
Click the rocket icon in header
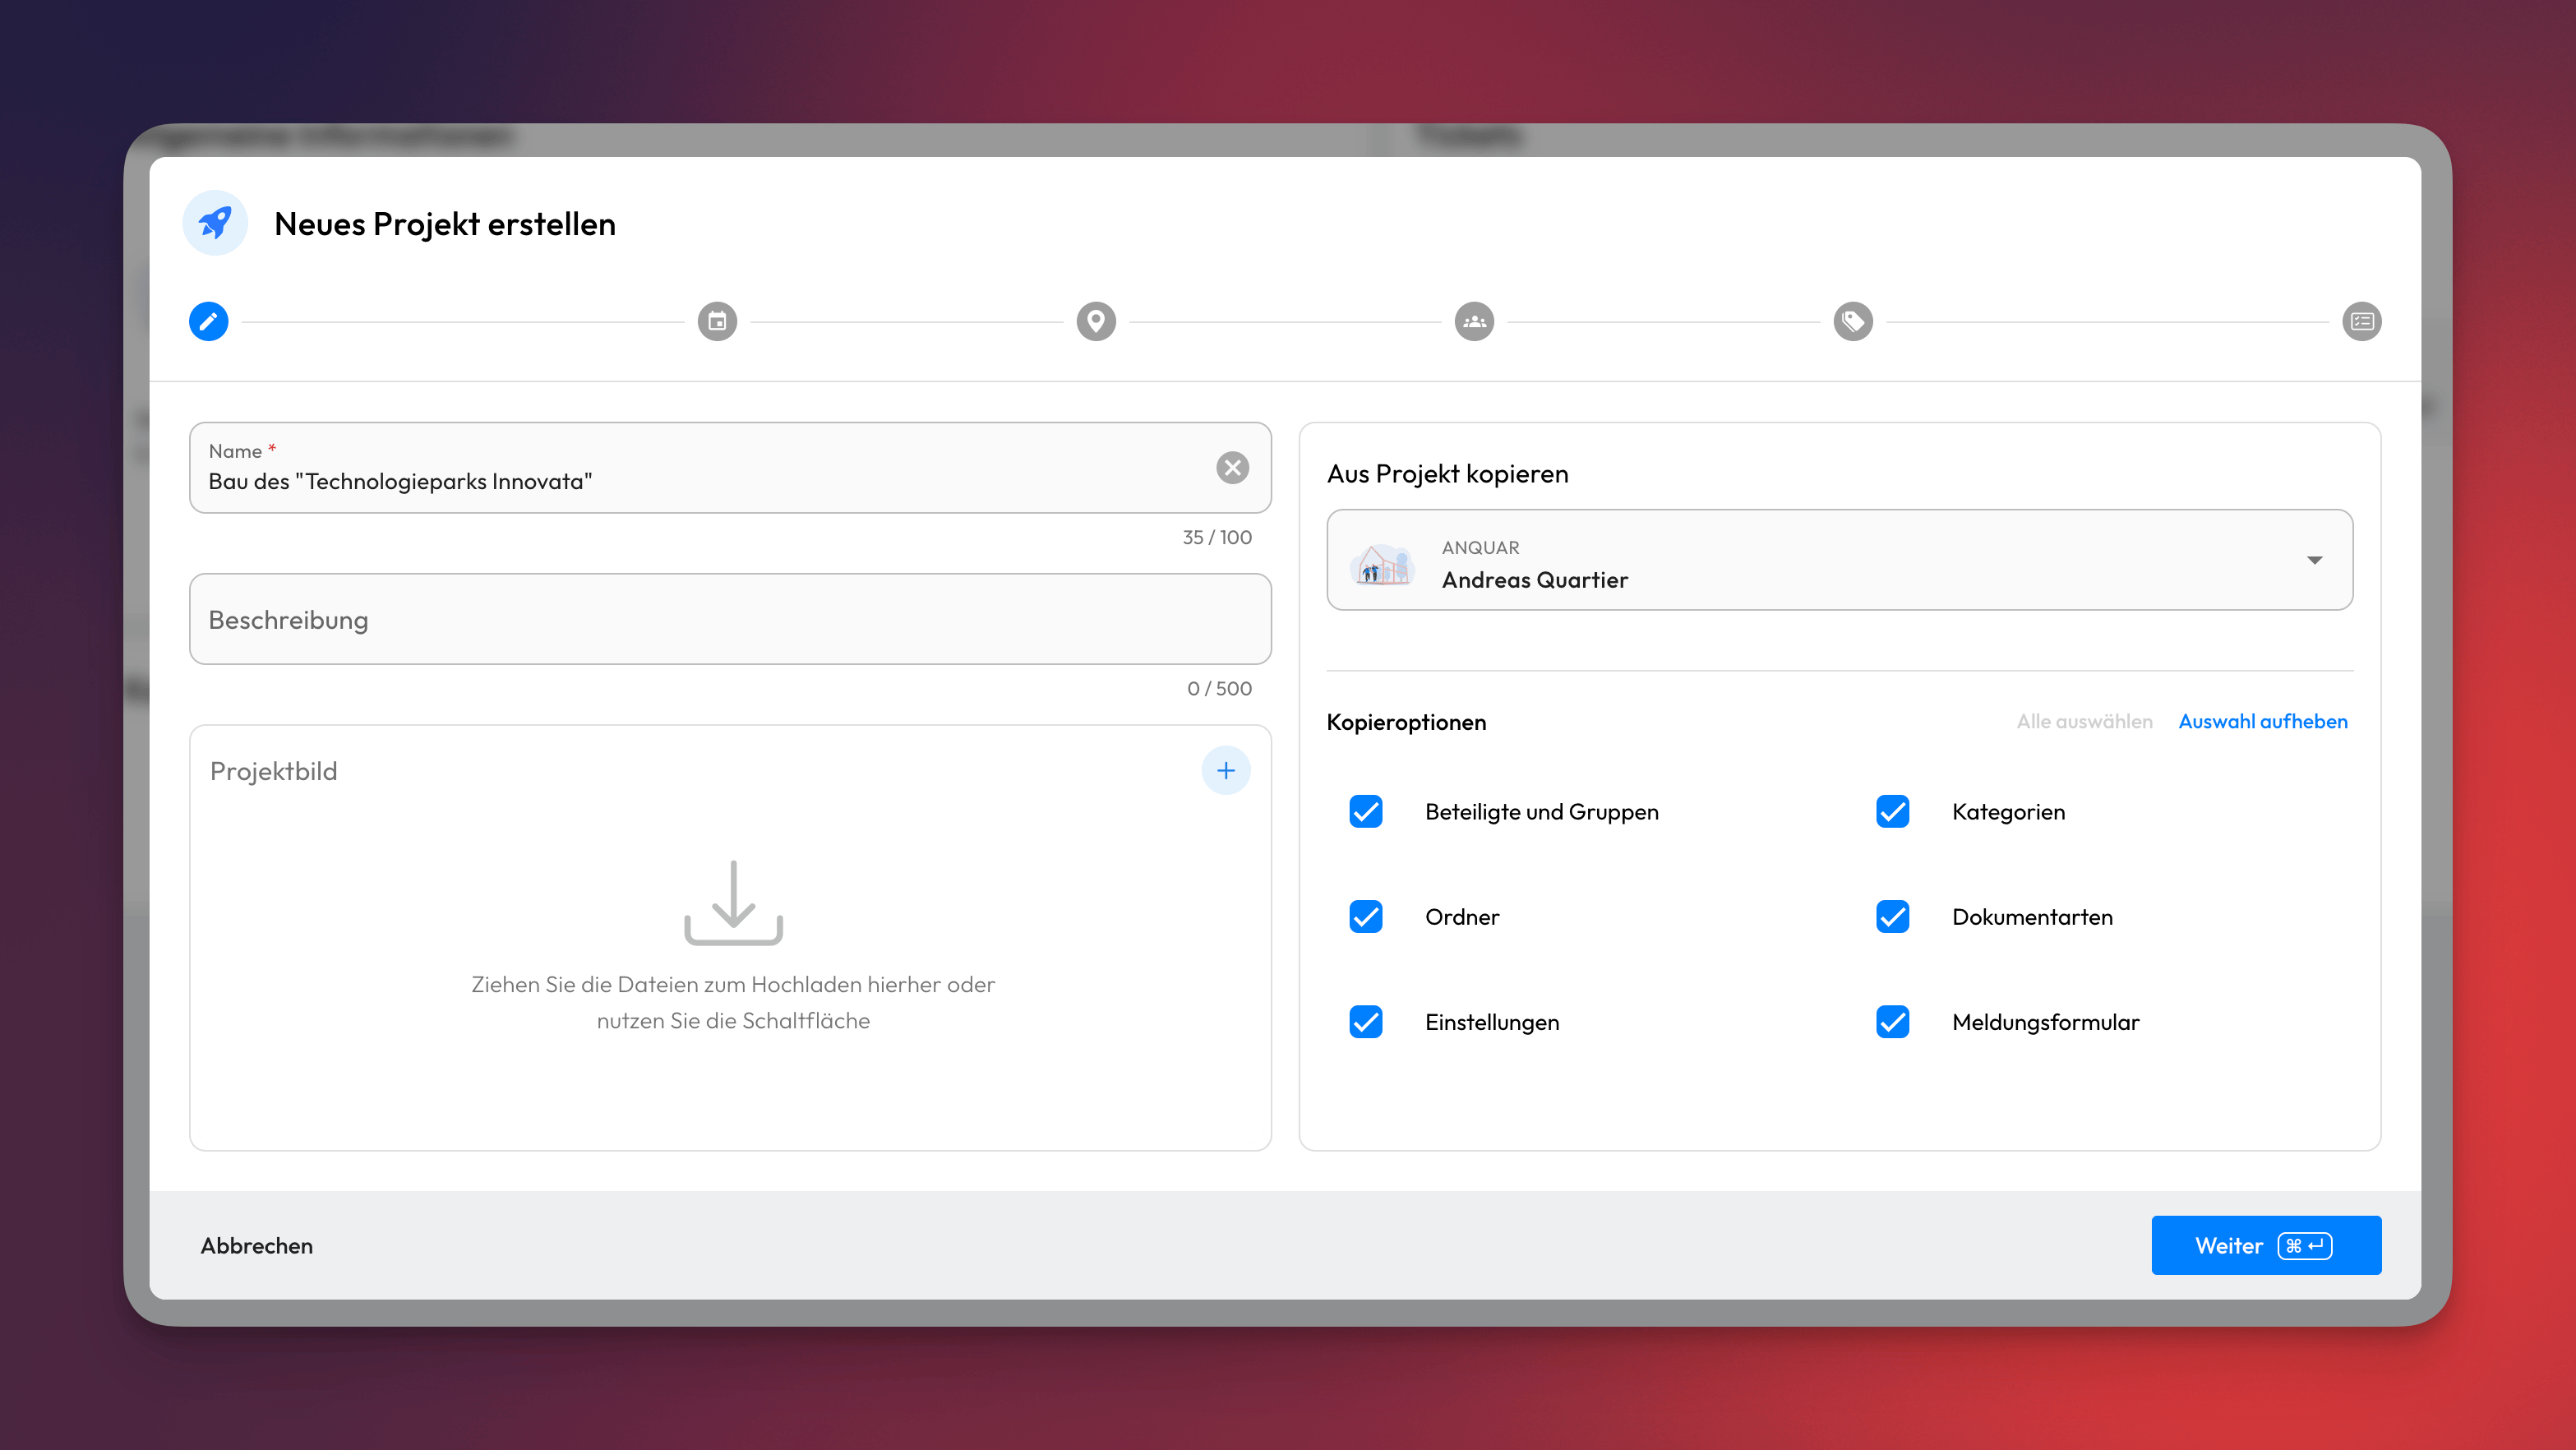215,223
